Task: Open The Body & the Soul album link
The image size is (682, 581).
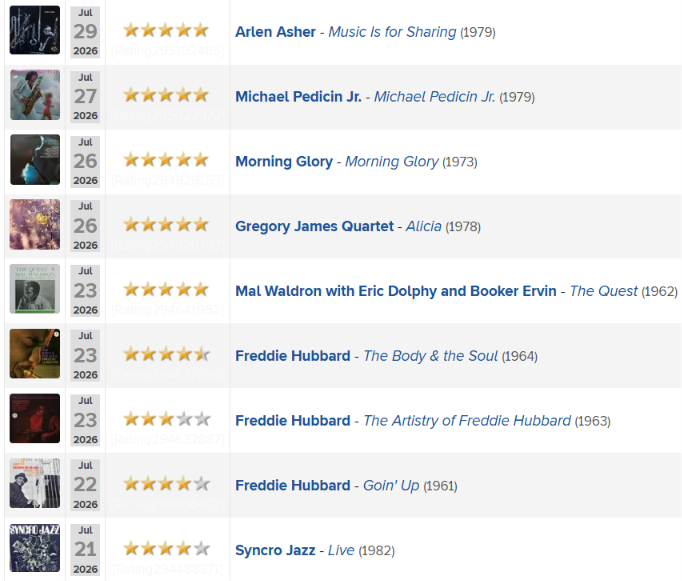Action: pyautogui.click(x=431, y=356)
